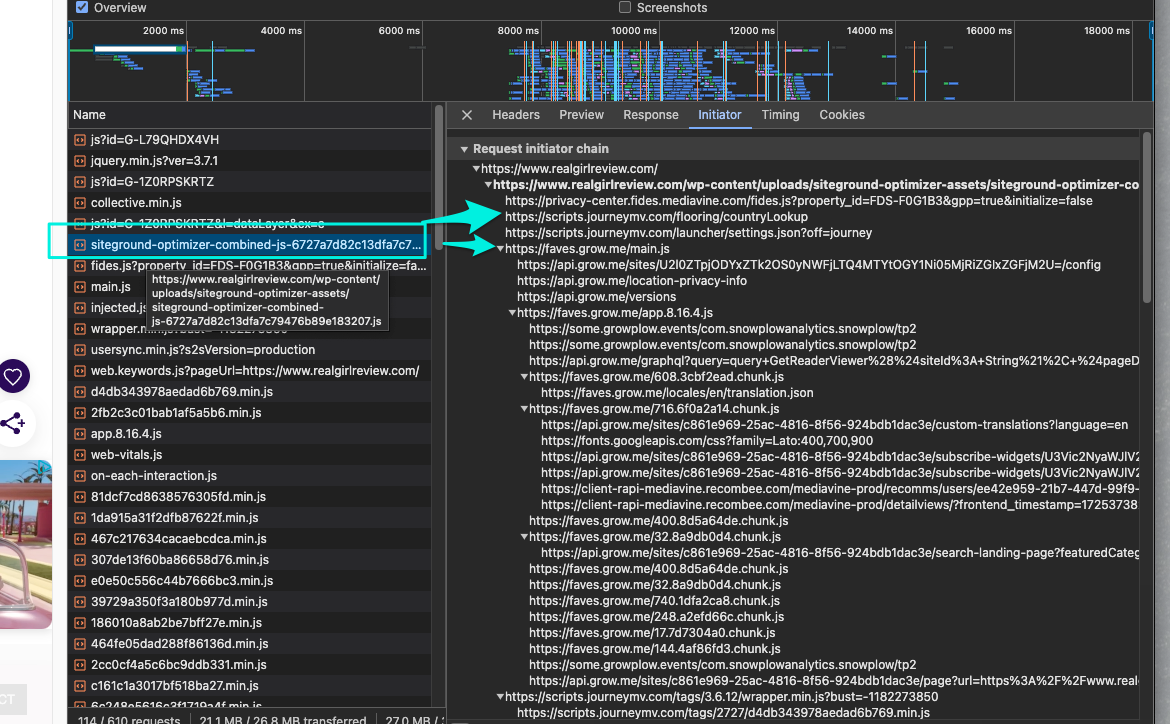The height and width of the screenshot is (724, 1170).
Task: Open the Timing tab
Action: [780, 115]
